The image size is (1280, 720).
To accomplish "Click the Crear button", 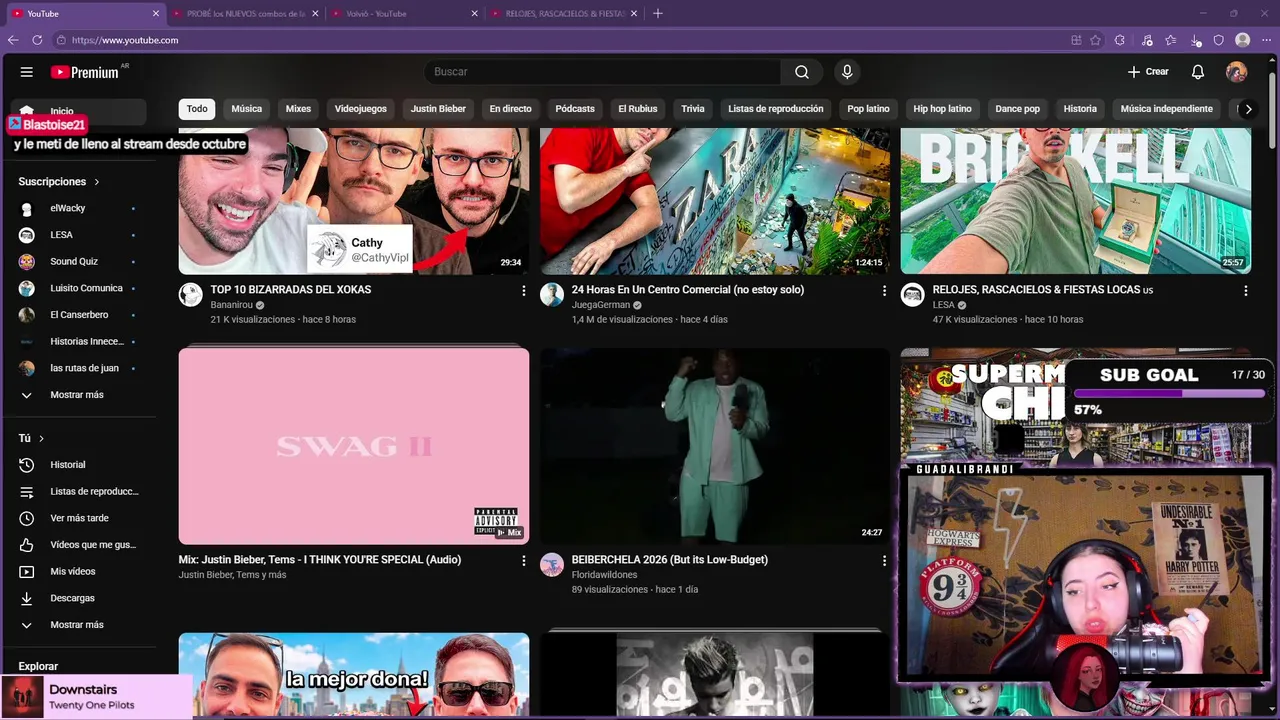I will click(1148, 72).
